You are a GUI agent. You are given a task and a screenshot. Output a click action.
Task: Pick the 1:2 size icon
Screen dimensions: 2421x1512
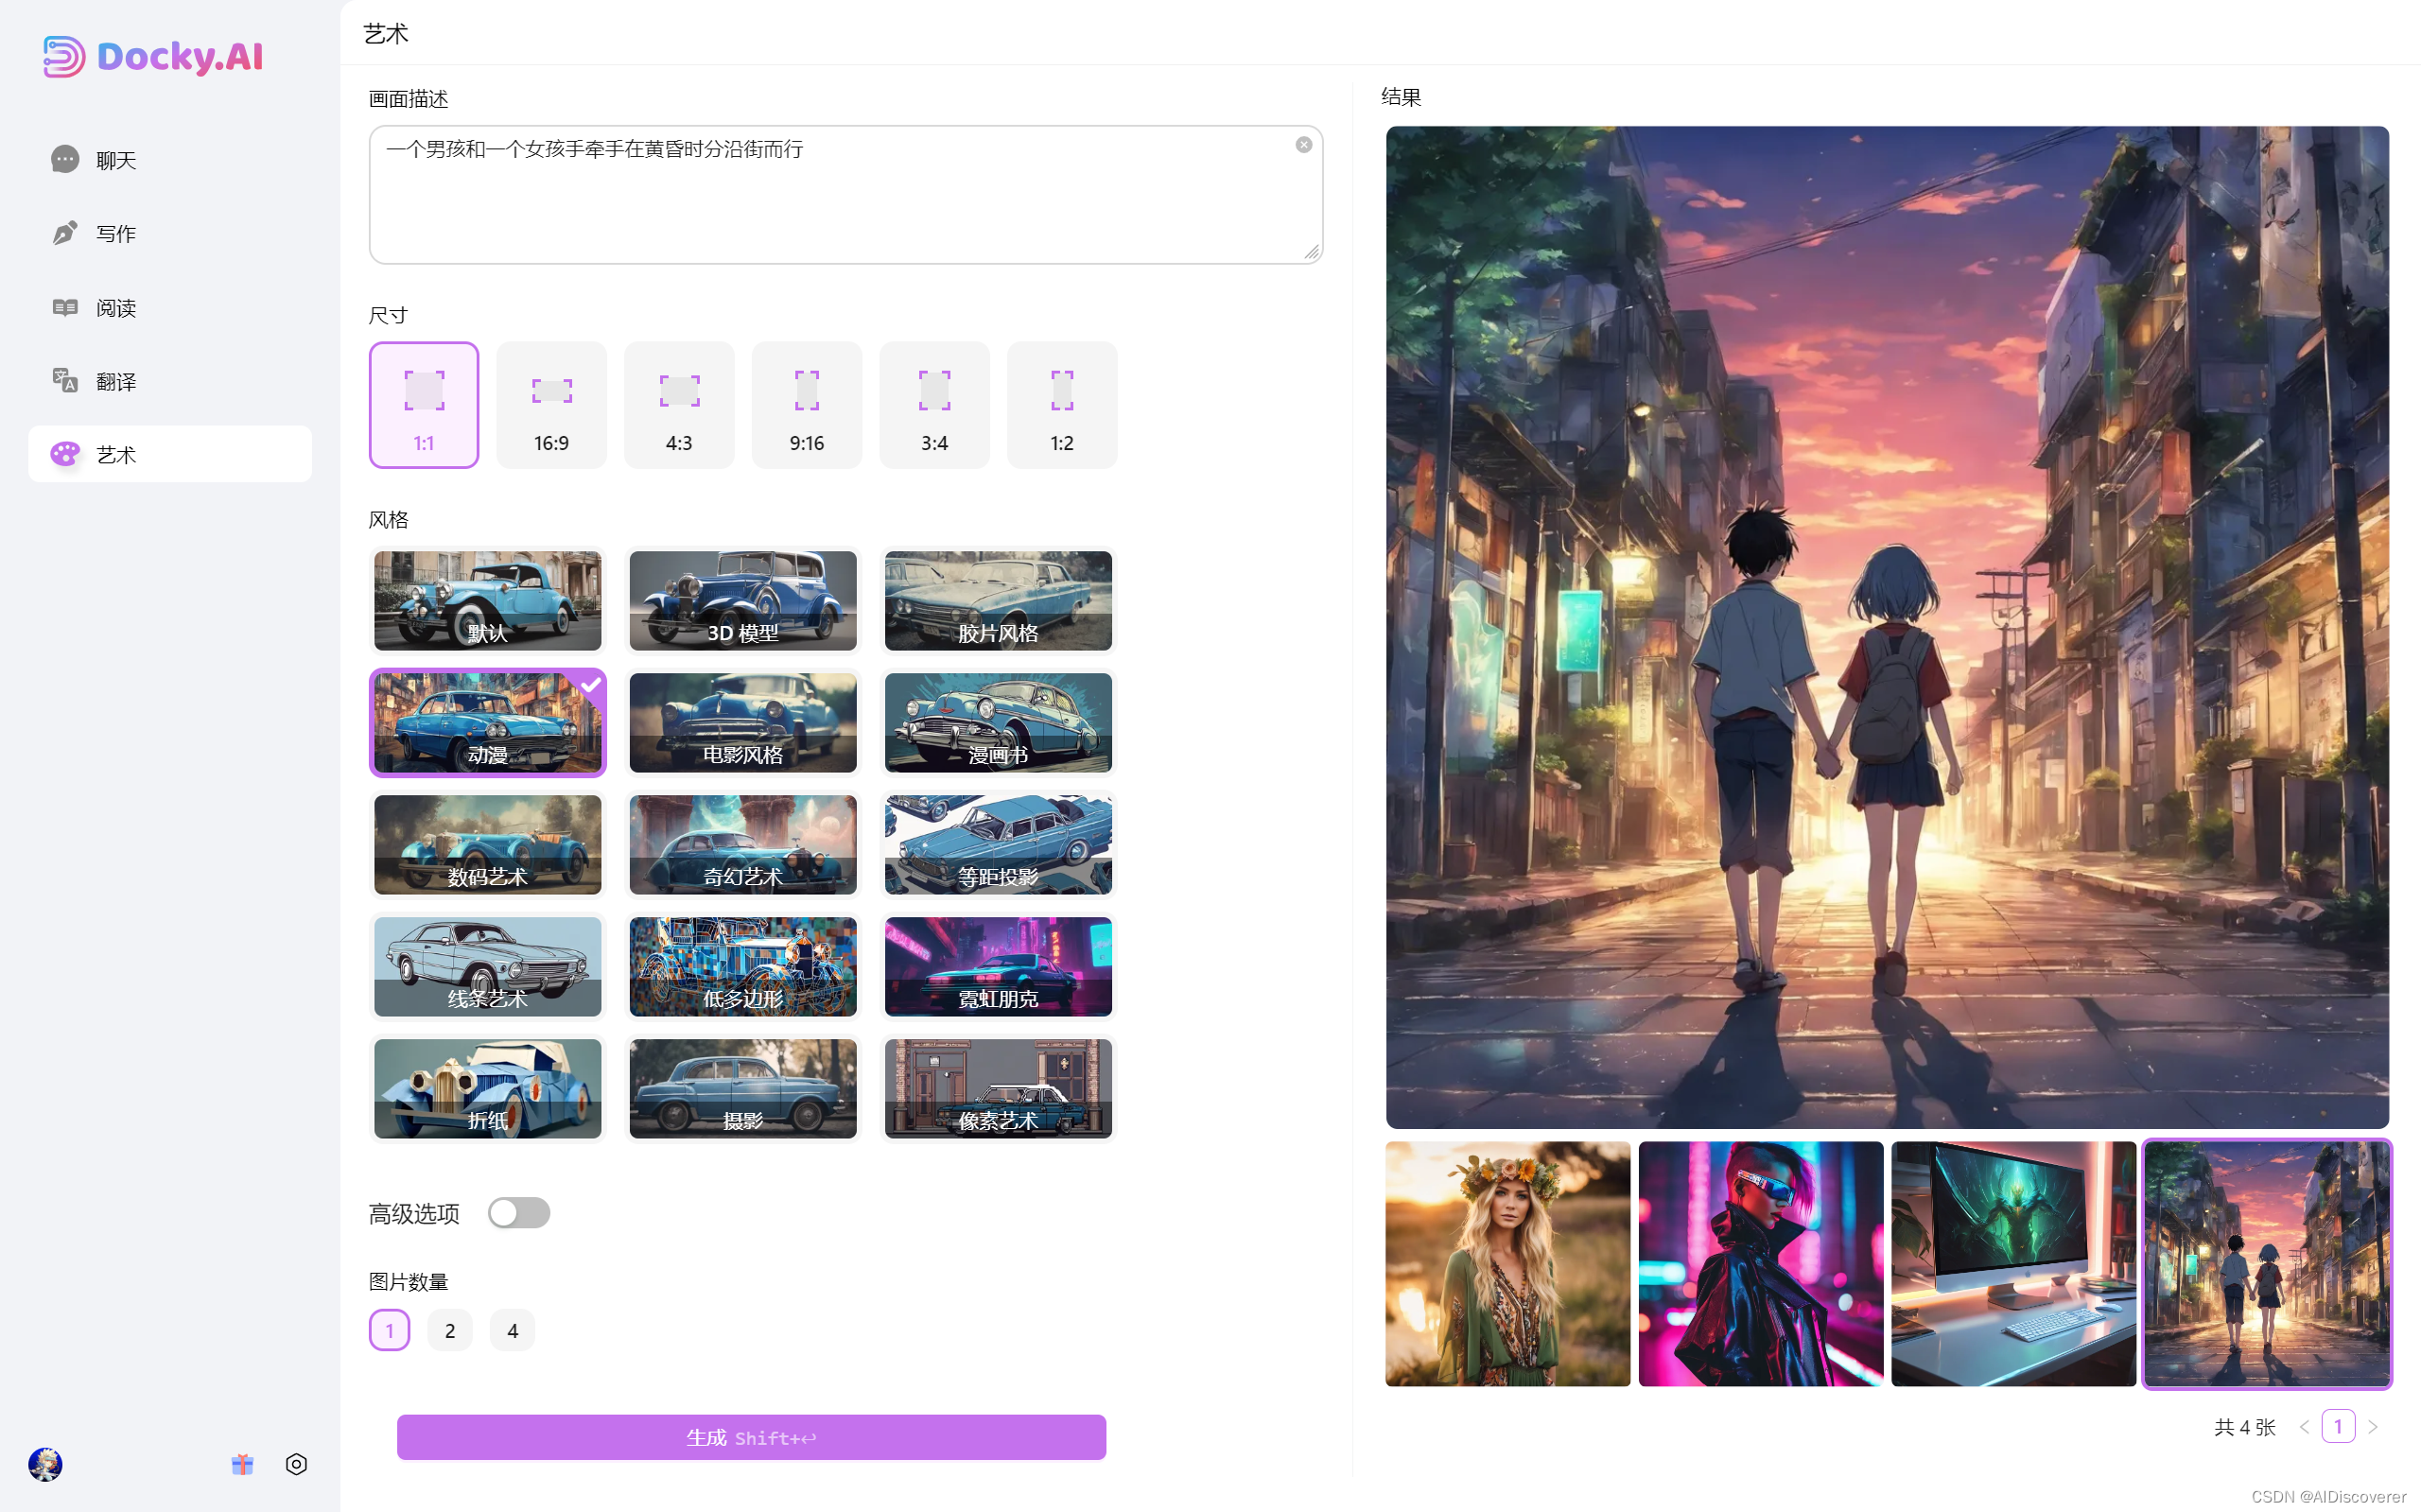coord(1061,391)
